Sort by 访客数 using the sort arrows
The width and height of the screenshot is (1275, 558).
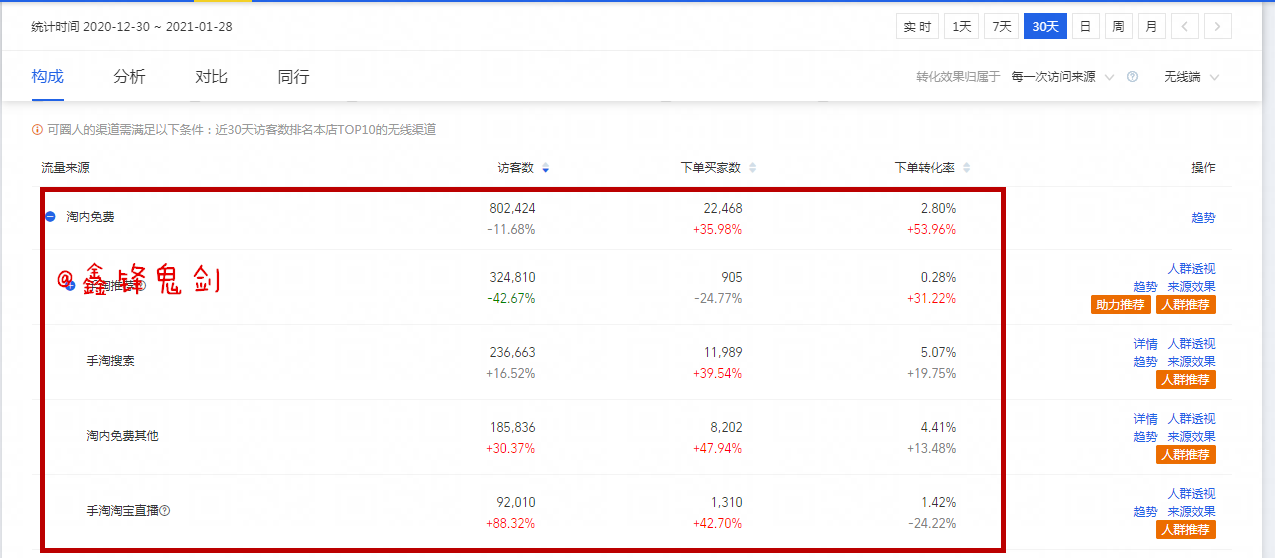(x=545, y=168)
